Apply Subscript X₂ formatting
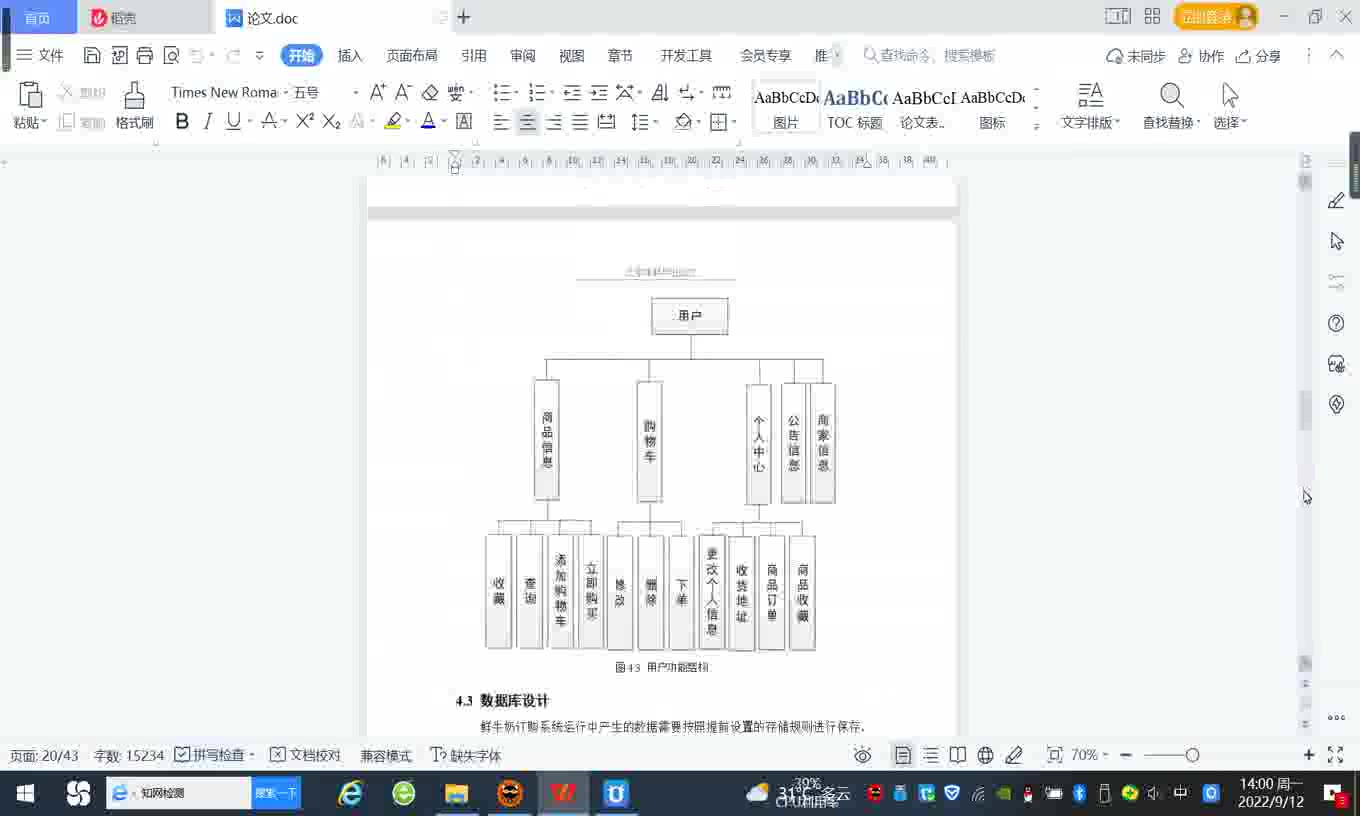 (331, 121)
